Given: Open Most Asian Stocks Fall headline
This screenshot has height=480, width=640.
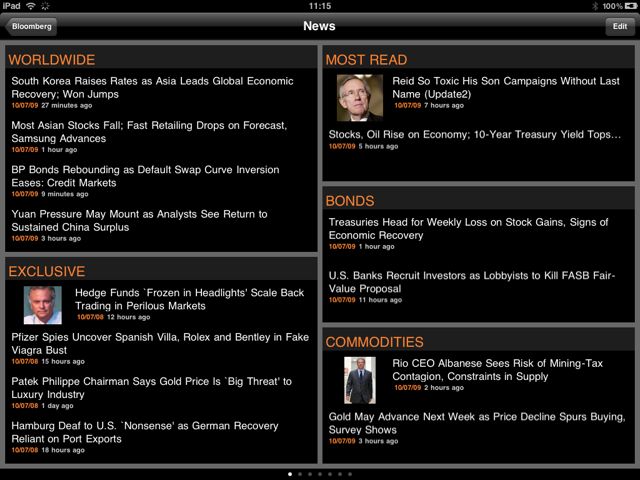Looking at the screenshot, I should [x=149, y=132].
